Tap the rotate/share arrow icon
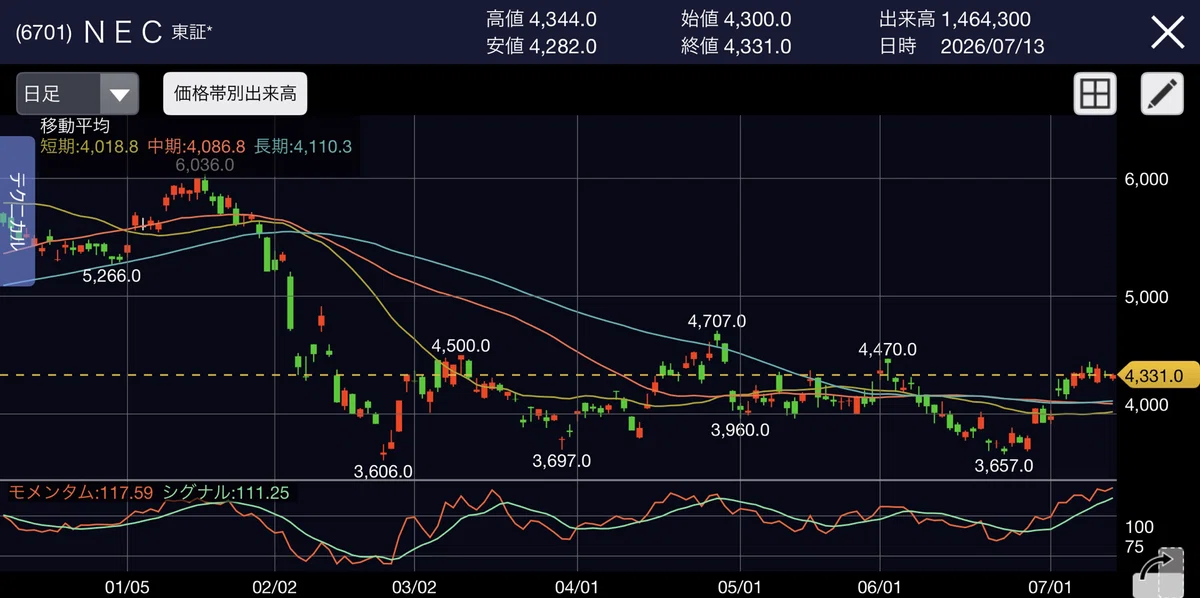This screenshot has height=598, width=1200. (1158, 573)
